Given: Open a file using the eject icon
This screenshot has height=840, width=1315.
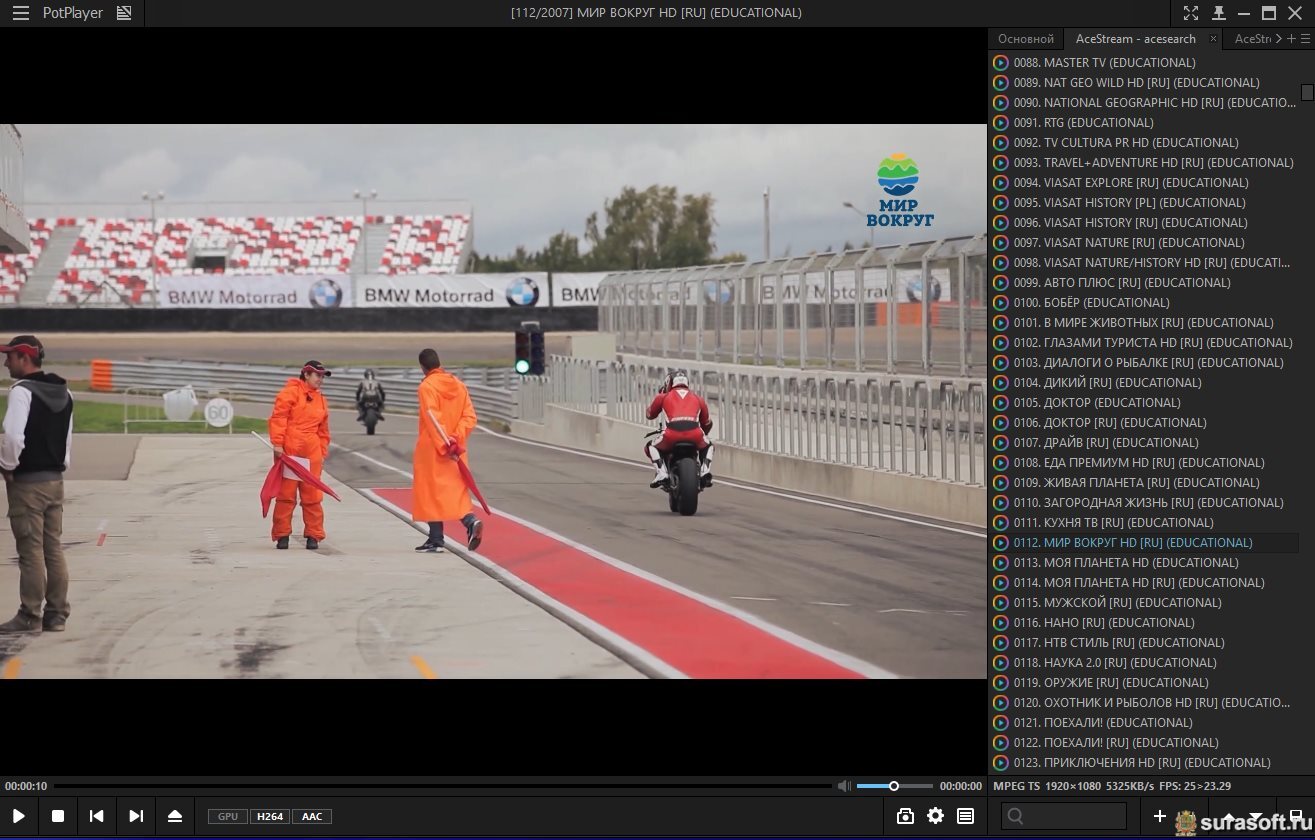Looking at the screenshot, I should tap(175, 816).
